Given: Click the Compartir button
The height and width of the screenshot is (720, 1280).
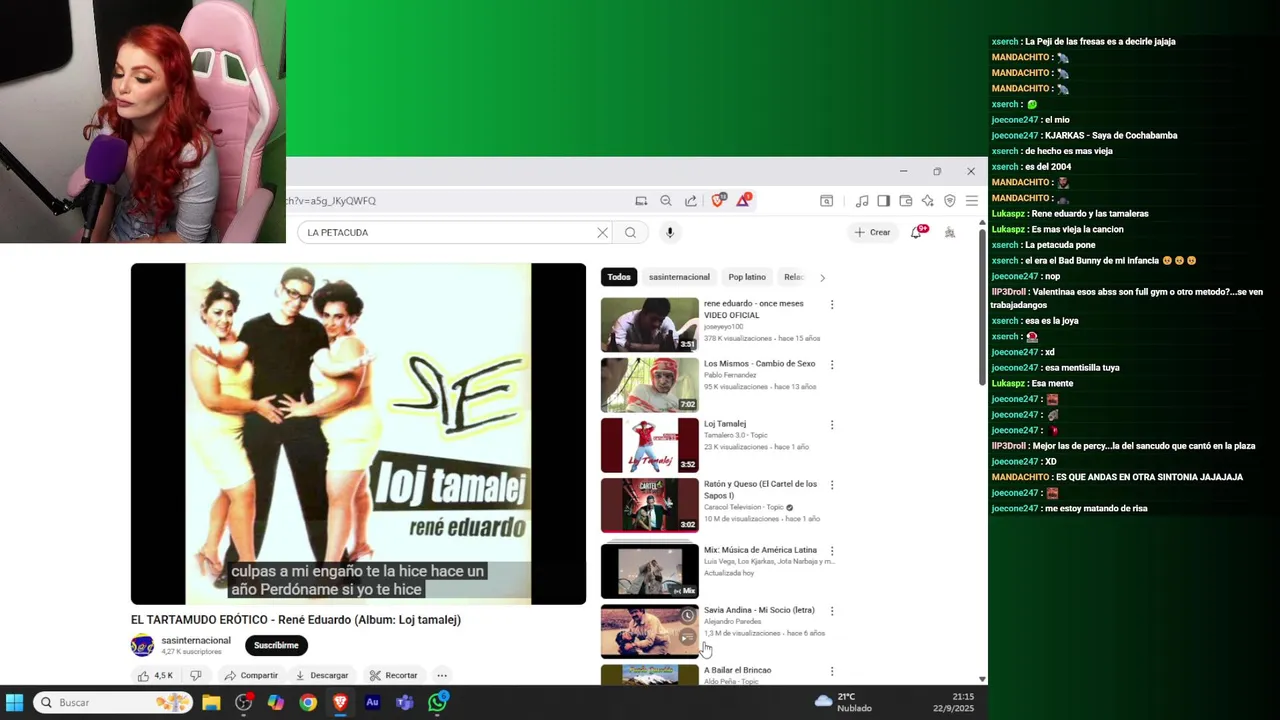Looking at the screenshot, I should (251, 675).
